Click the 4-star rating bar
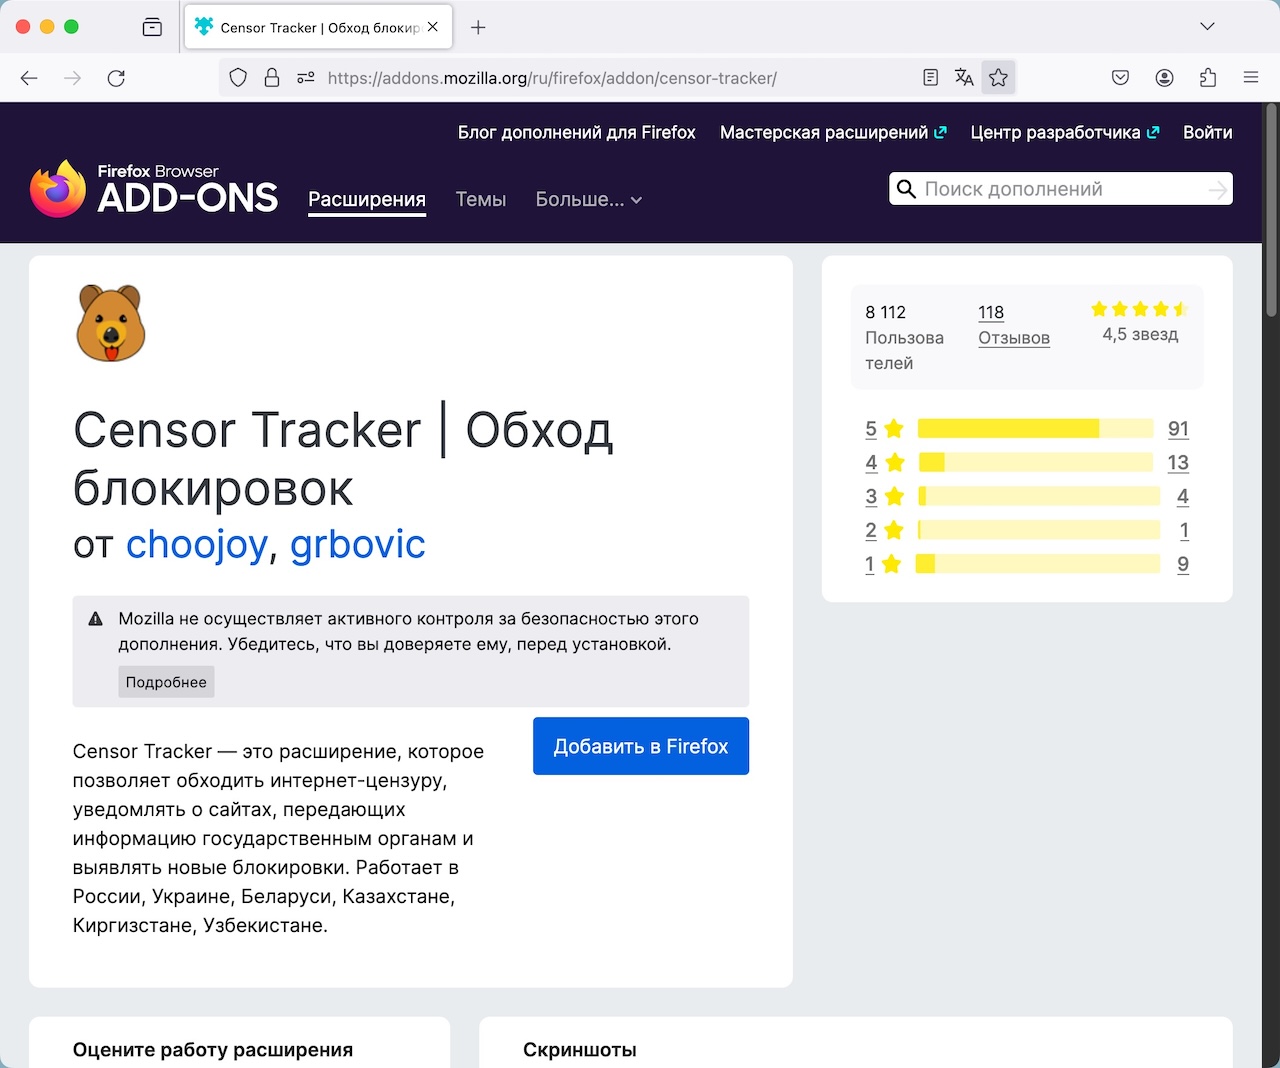Screen dimensions: 1280x1068 tap(1035, 462)
